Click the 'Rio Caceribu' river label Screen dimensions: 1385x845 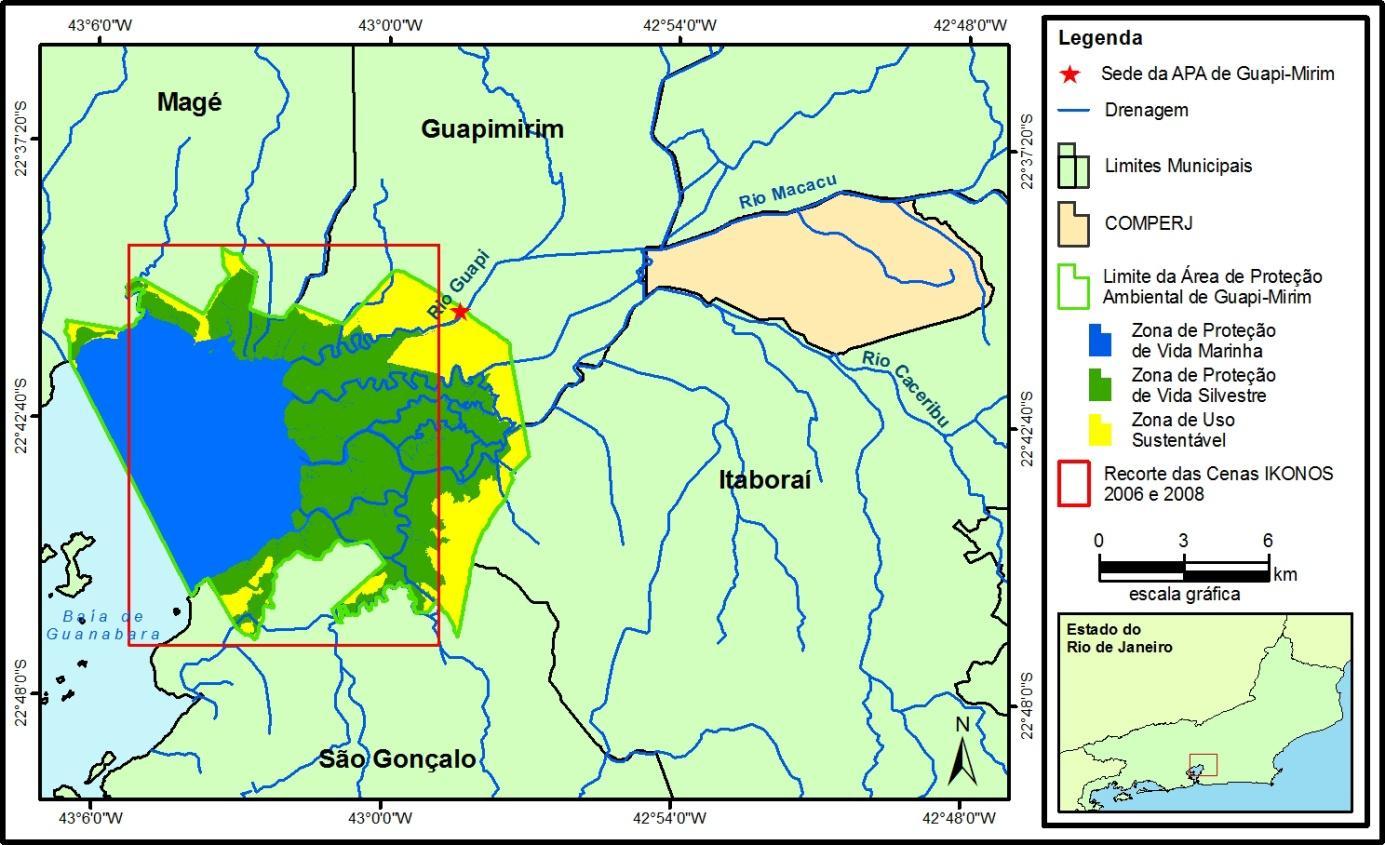pyautogui.click(x=904, y=389)
